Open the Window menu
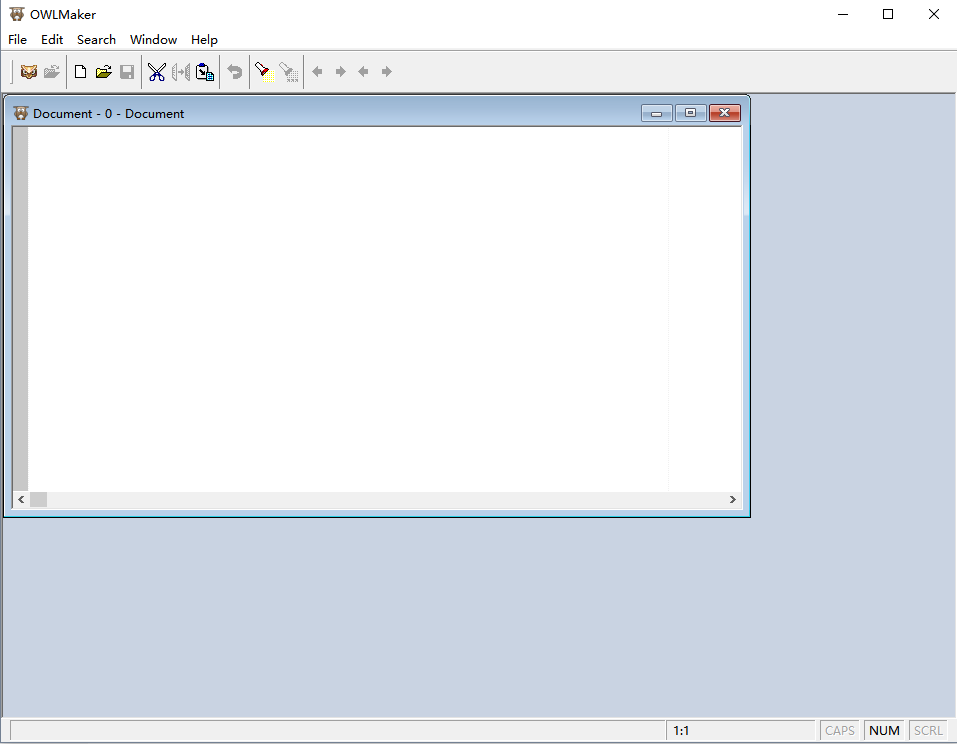957x744 pixels. pos(153,40)
